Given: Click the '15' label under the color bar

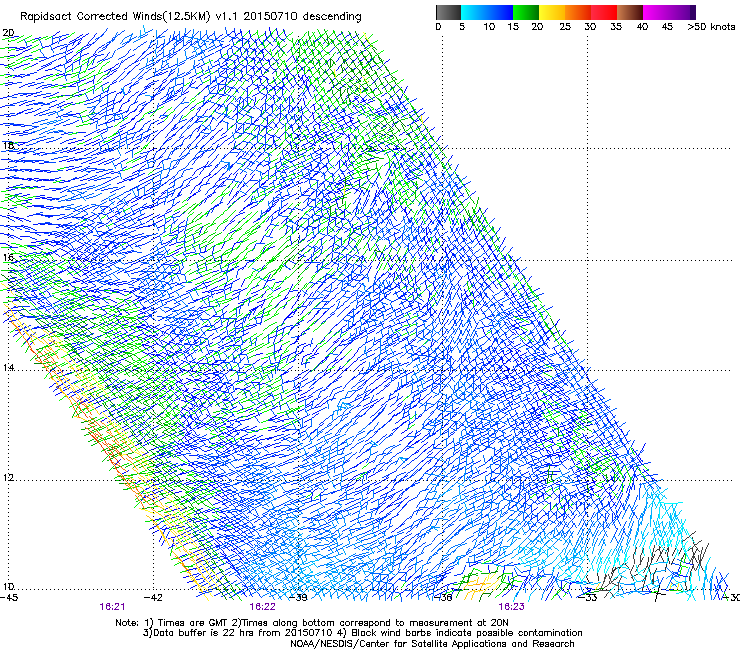Looking at the screenshot, I should pos(513,27).
